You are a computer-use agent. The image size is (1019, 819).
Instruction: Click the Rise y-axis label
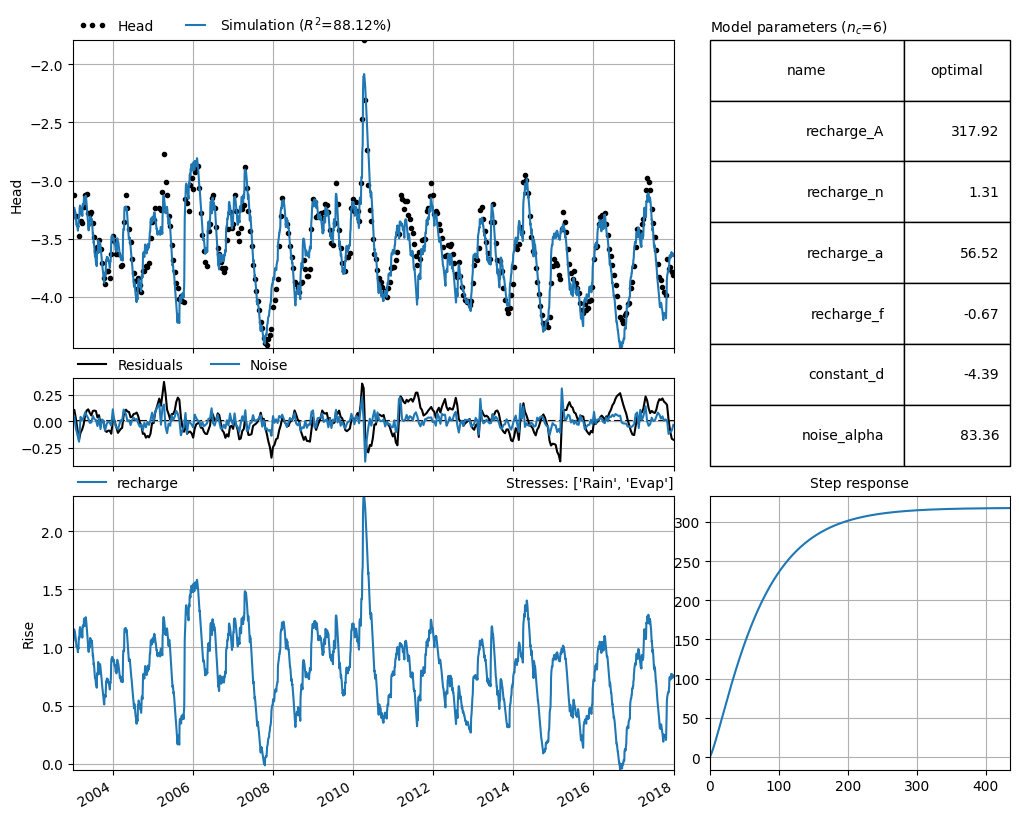[28, 635]
